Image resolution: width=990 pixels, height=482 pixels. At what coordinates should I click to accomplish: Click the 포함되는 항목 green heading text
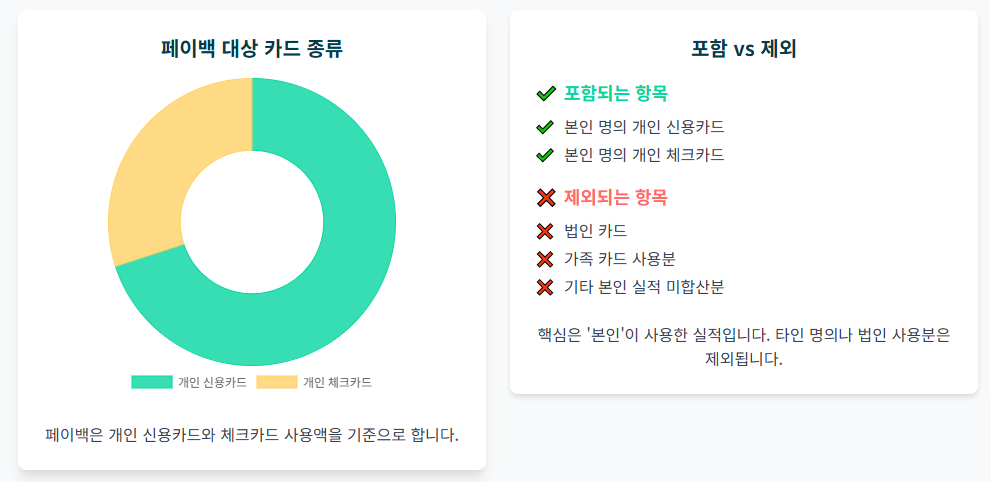click(x=616, y=94)
